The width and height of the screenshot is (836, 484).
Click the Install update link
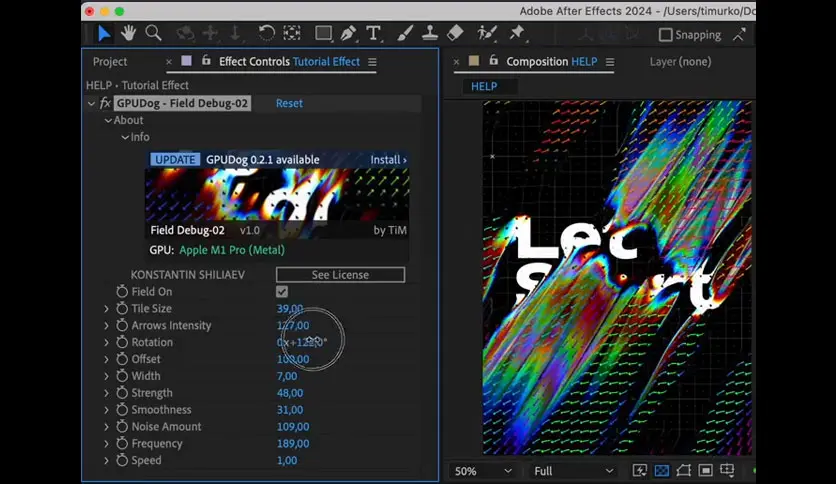pyautogui.click(x=388, y=160)
